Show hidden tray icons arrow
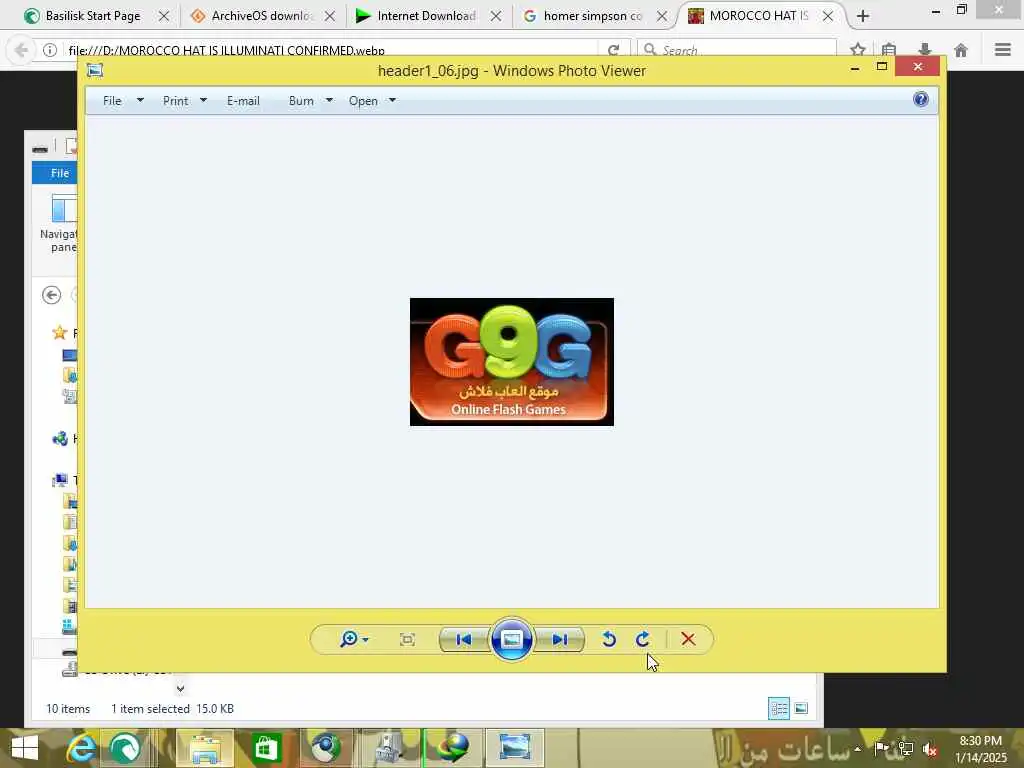 click(857, 749)
